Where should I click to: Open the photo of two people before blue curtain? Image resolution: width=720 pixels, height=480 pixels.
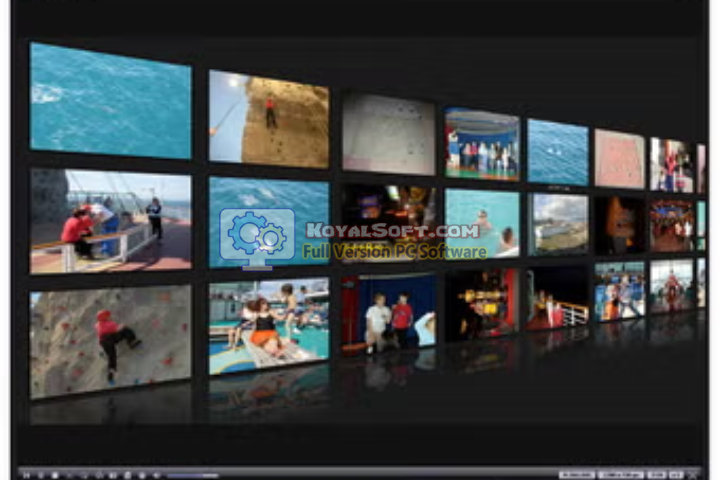[x=389, y=313]
